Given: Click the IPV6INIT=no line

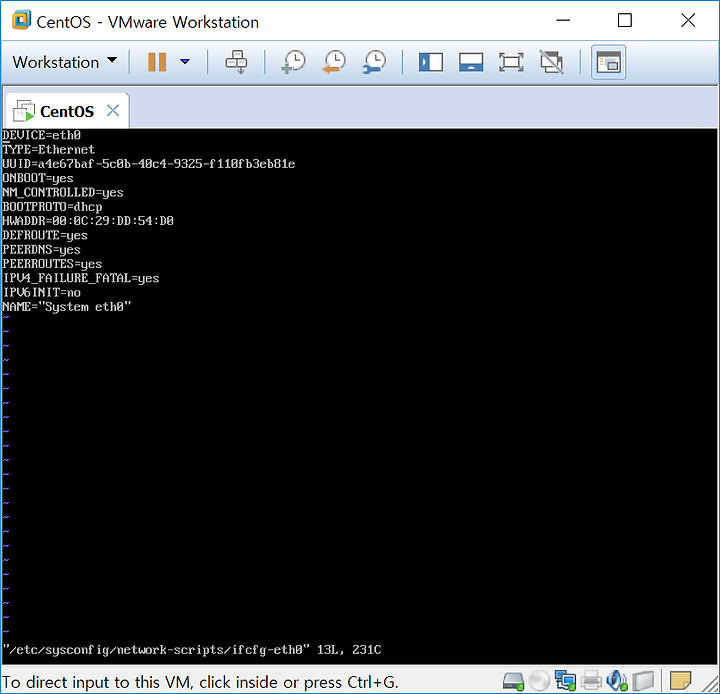Looking at the screenshot, I should point(42,292).
